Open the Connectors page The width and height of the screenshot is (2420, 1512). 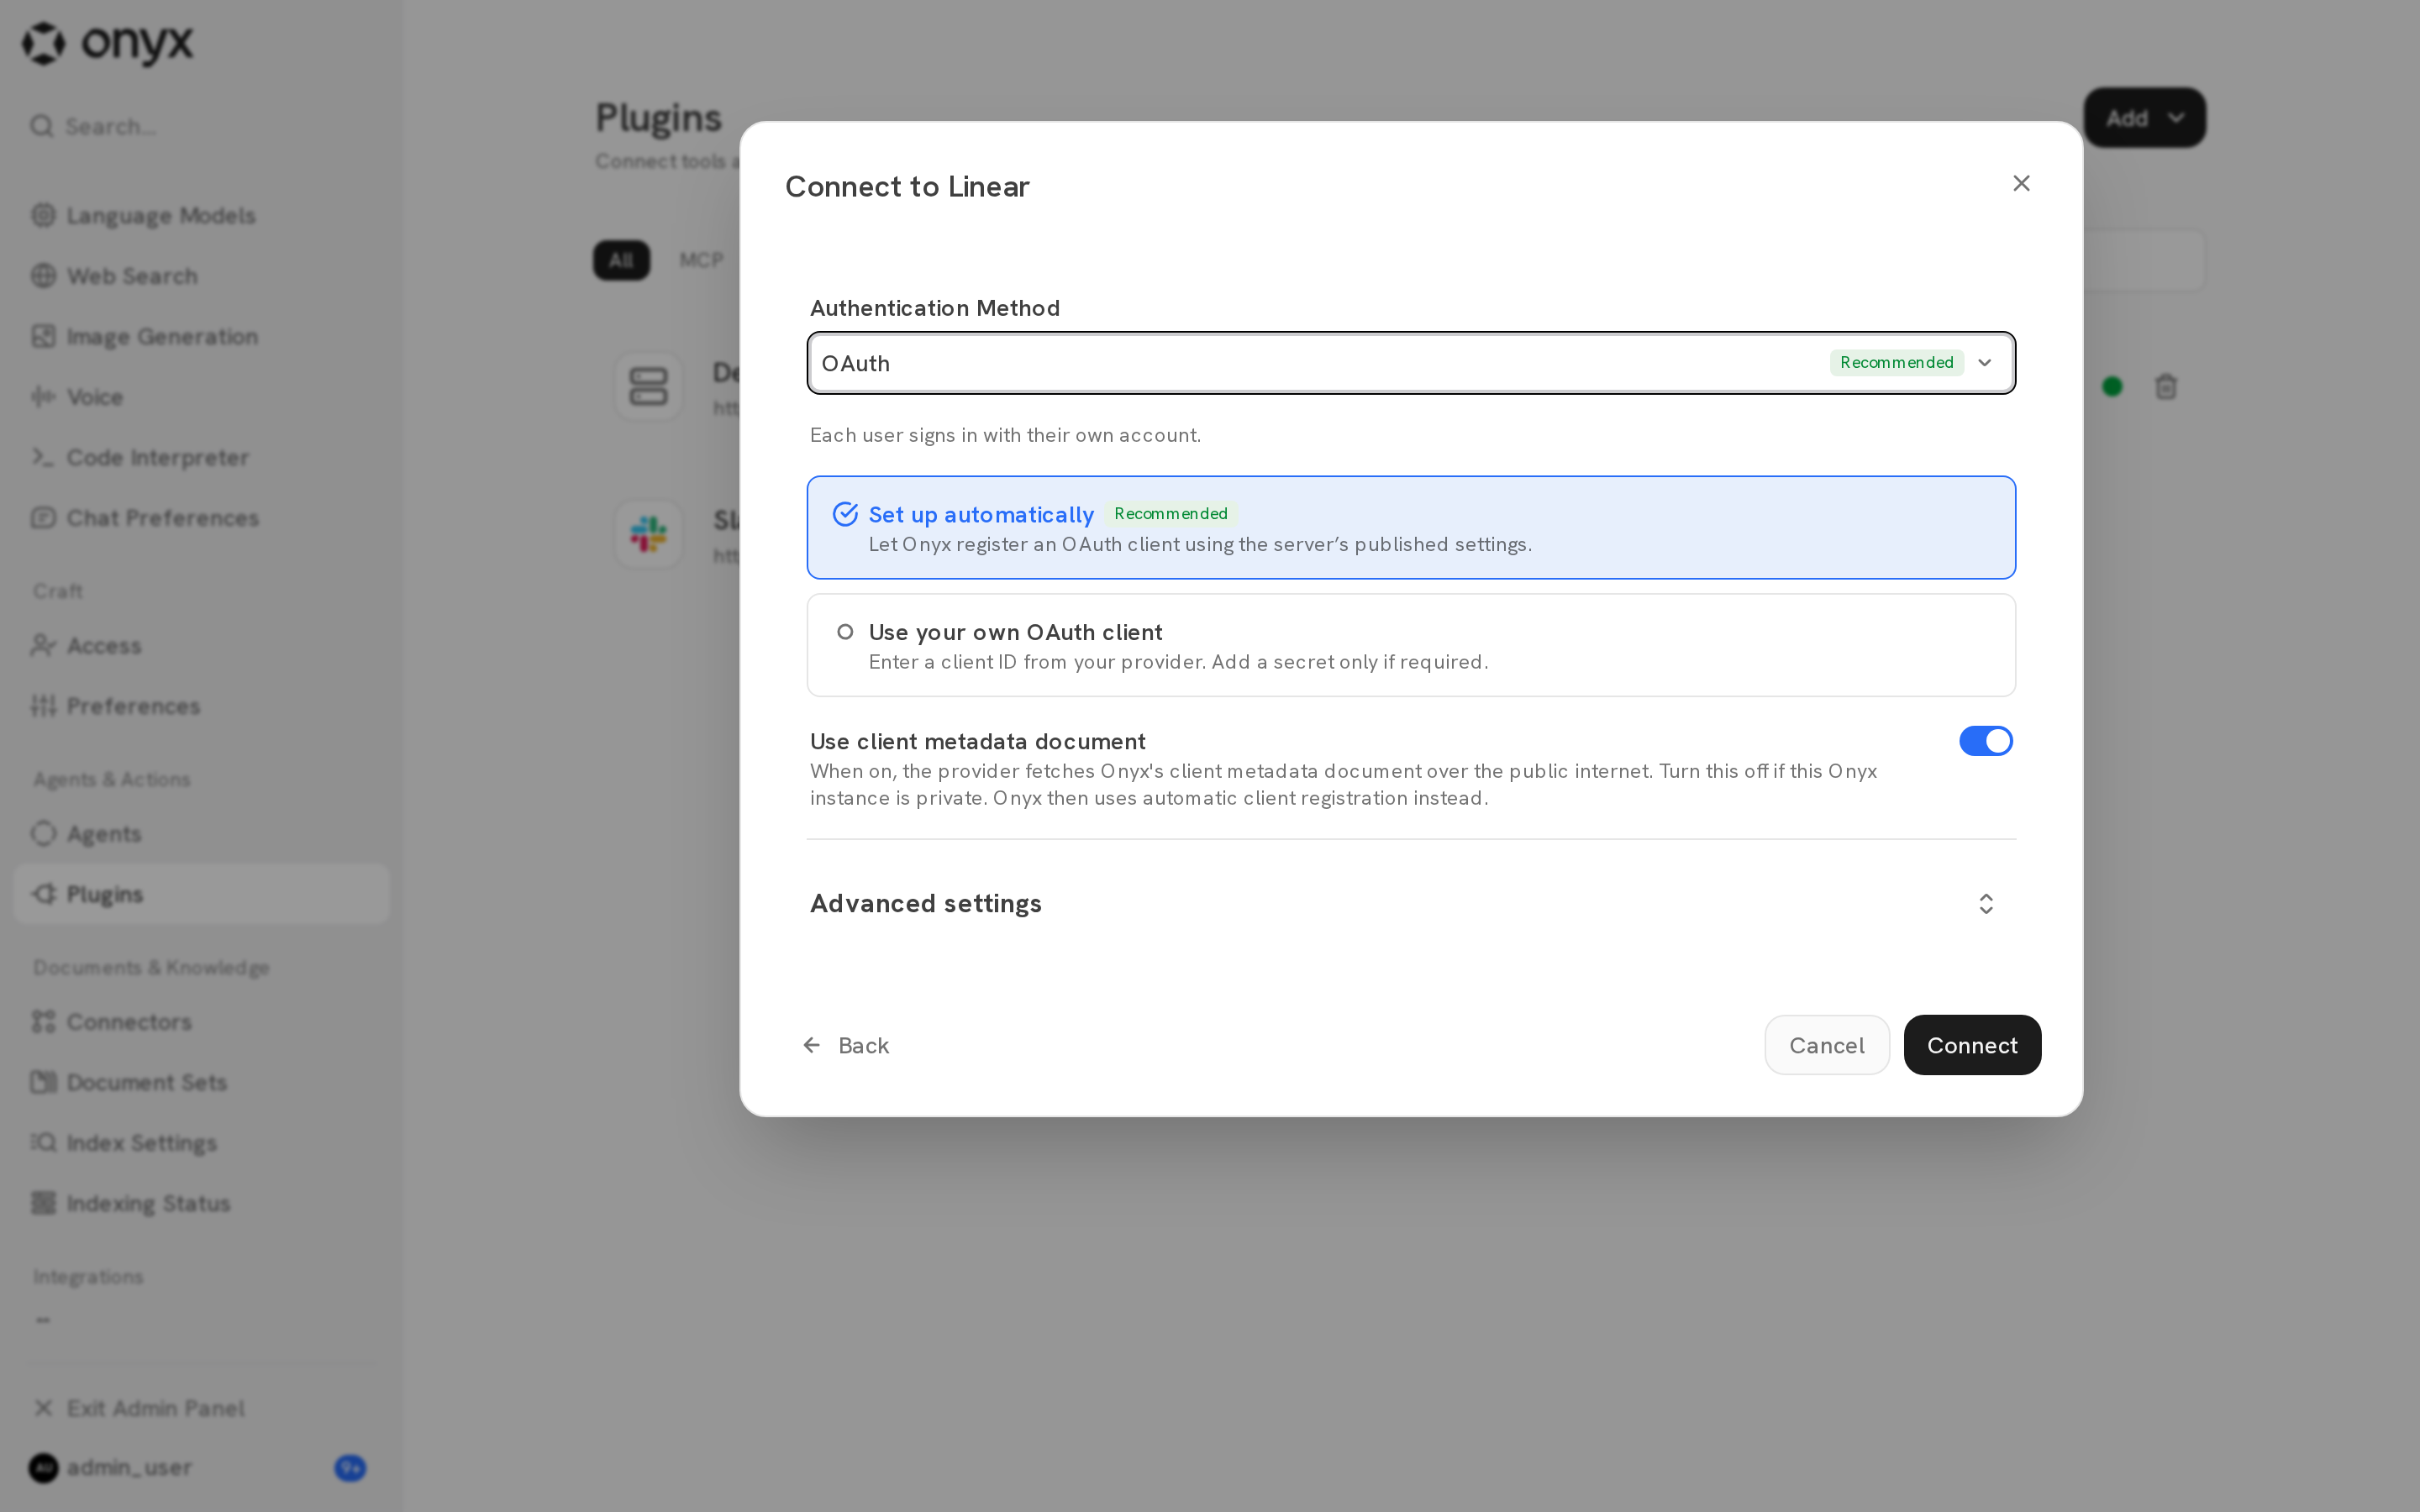point(200,1021)
